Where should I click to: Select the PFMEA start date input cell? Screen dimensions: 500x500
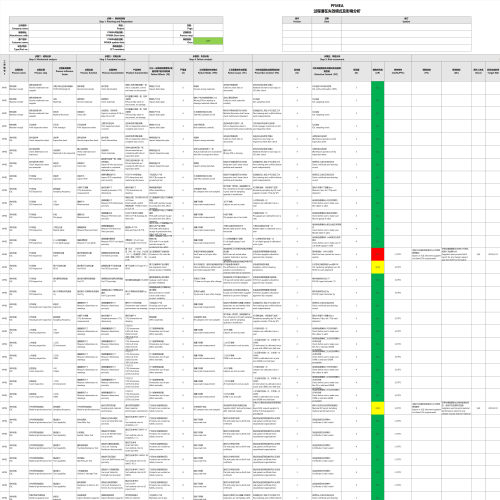[149, 34]
